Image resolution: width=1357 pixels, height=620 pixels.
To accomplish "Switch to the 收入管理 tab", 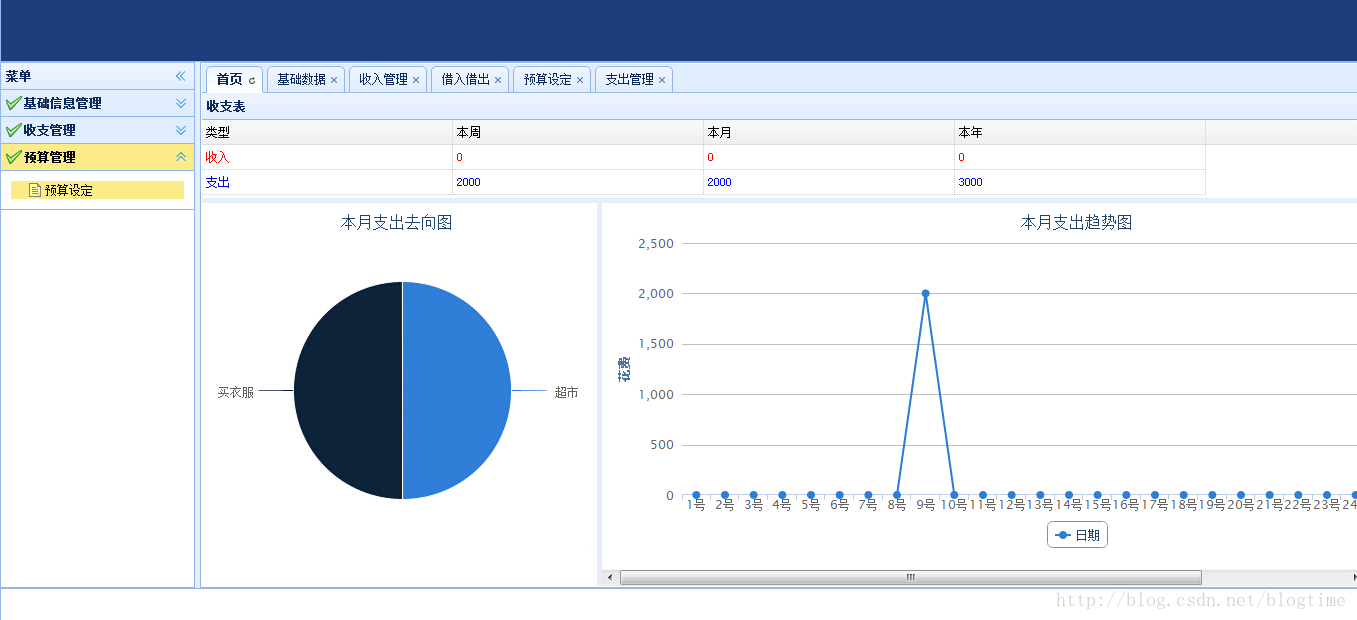I will (x=383, y=79).
